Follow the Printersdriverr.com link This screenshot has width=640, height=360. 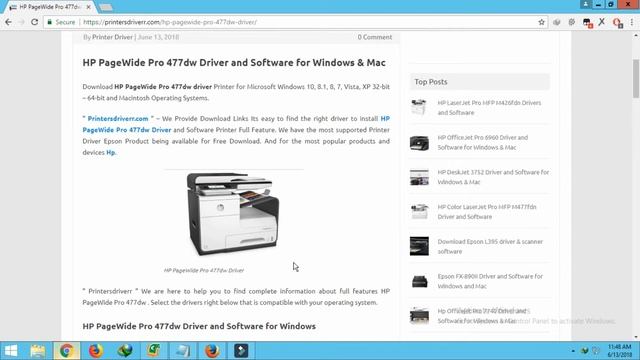118,118
